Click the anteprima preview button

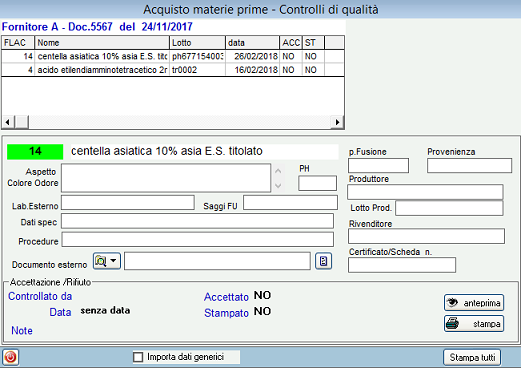pos(474,303)
